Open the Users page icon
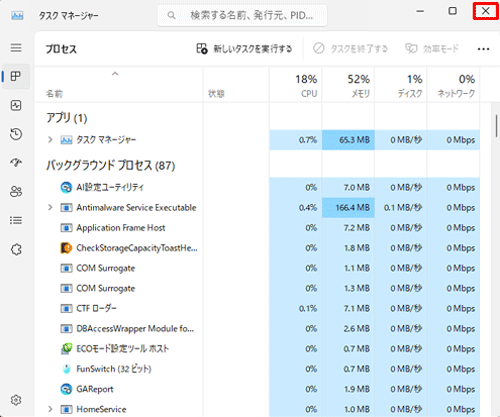This screenshot has height=417, width=500. 16,191
